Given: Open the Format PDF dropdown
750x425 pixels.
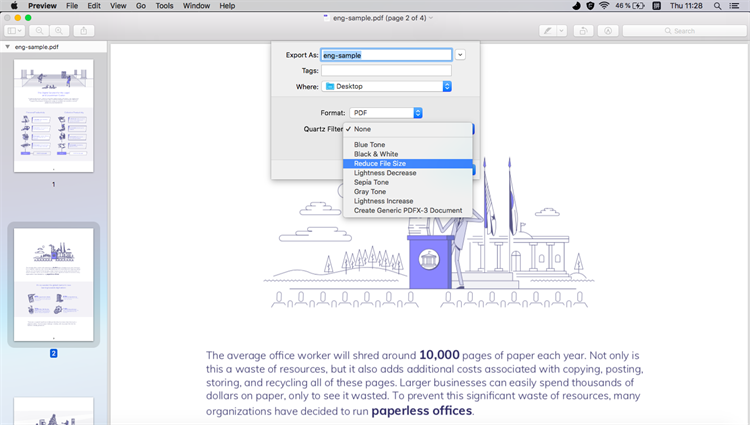Looking at the screenshot, I should click(x=386, y=113).
